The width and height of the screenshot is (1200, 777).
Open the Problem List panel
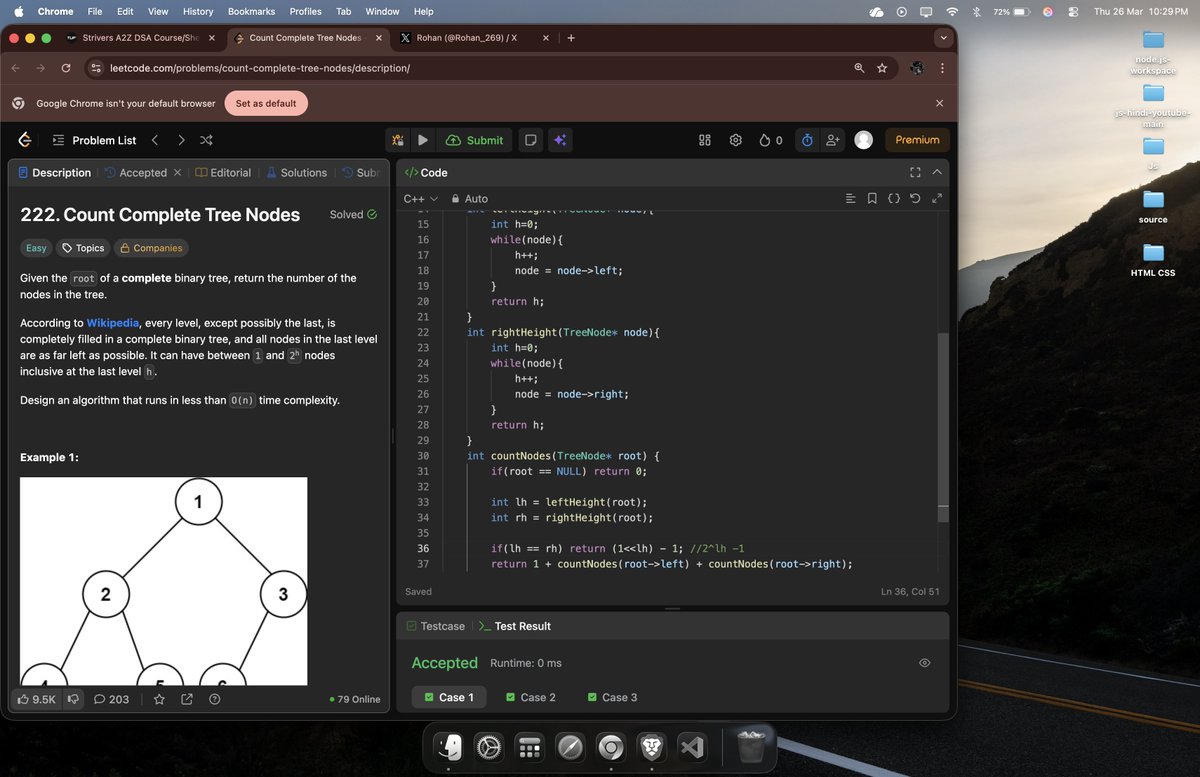[x=94, y=140]
